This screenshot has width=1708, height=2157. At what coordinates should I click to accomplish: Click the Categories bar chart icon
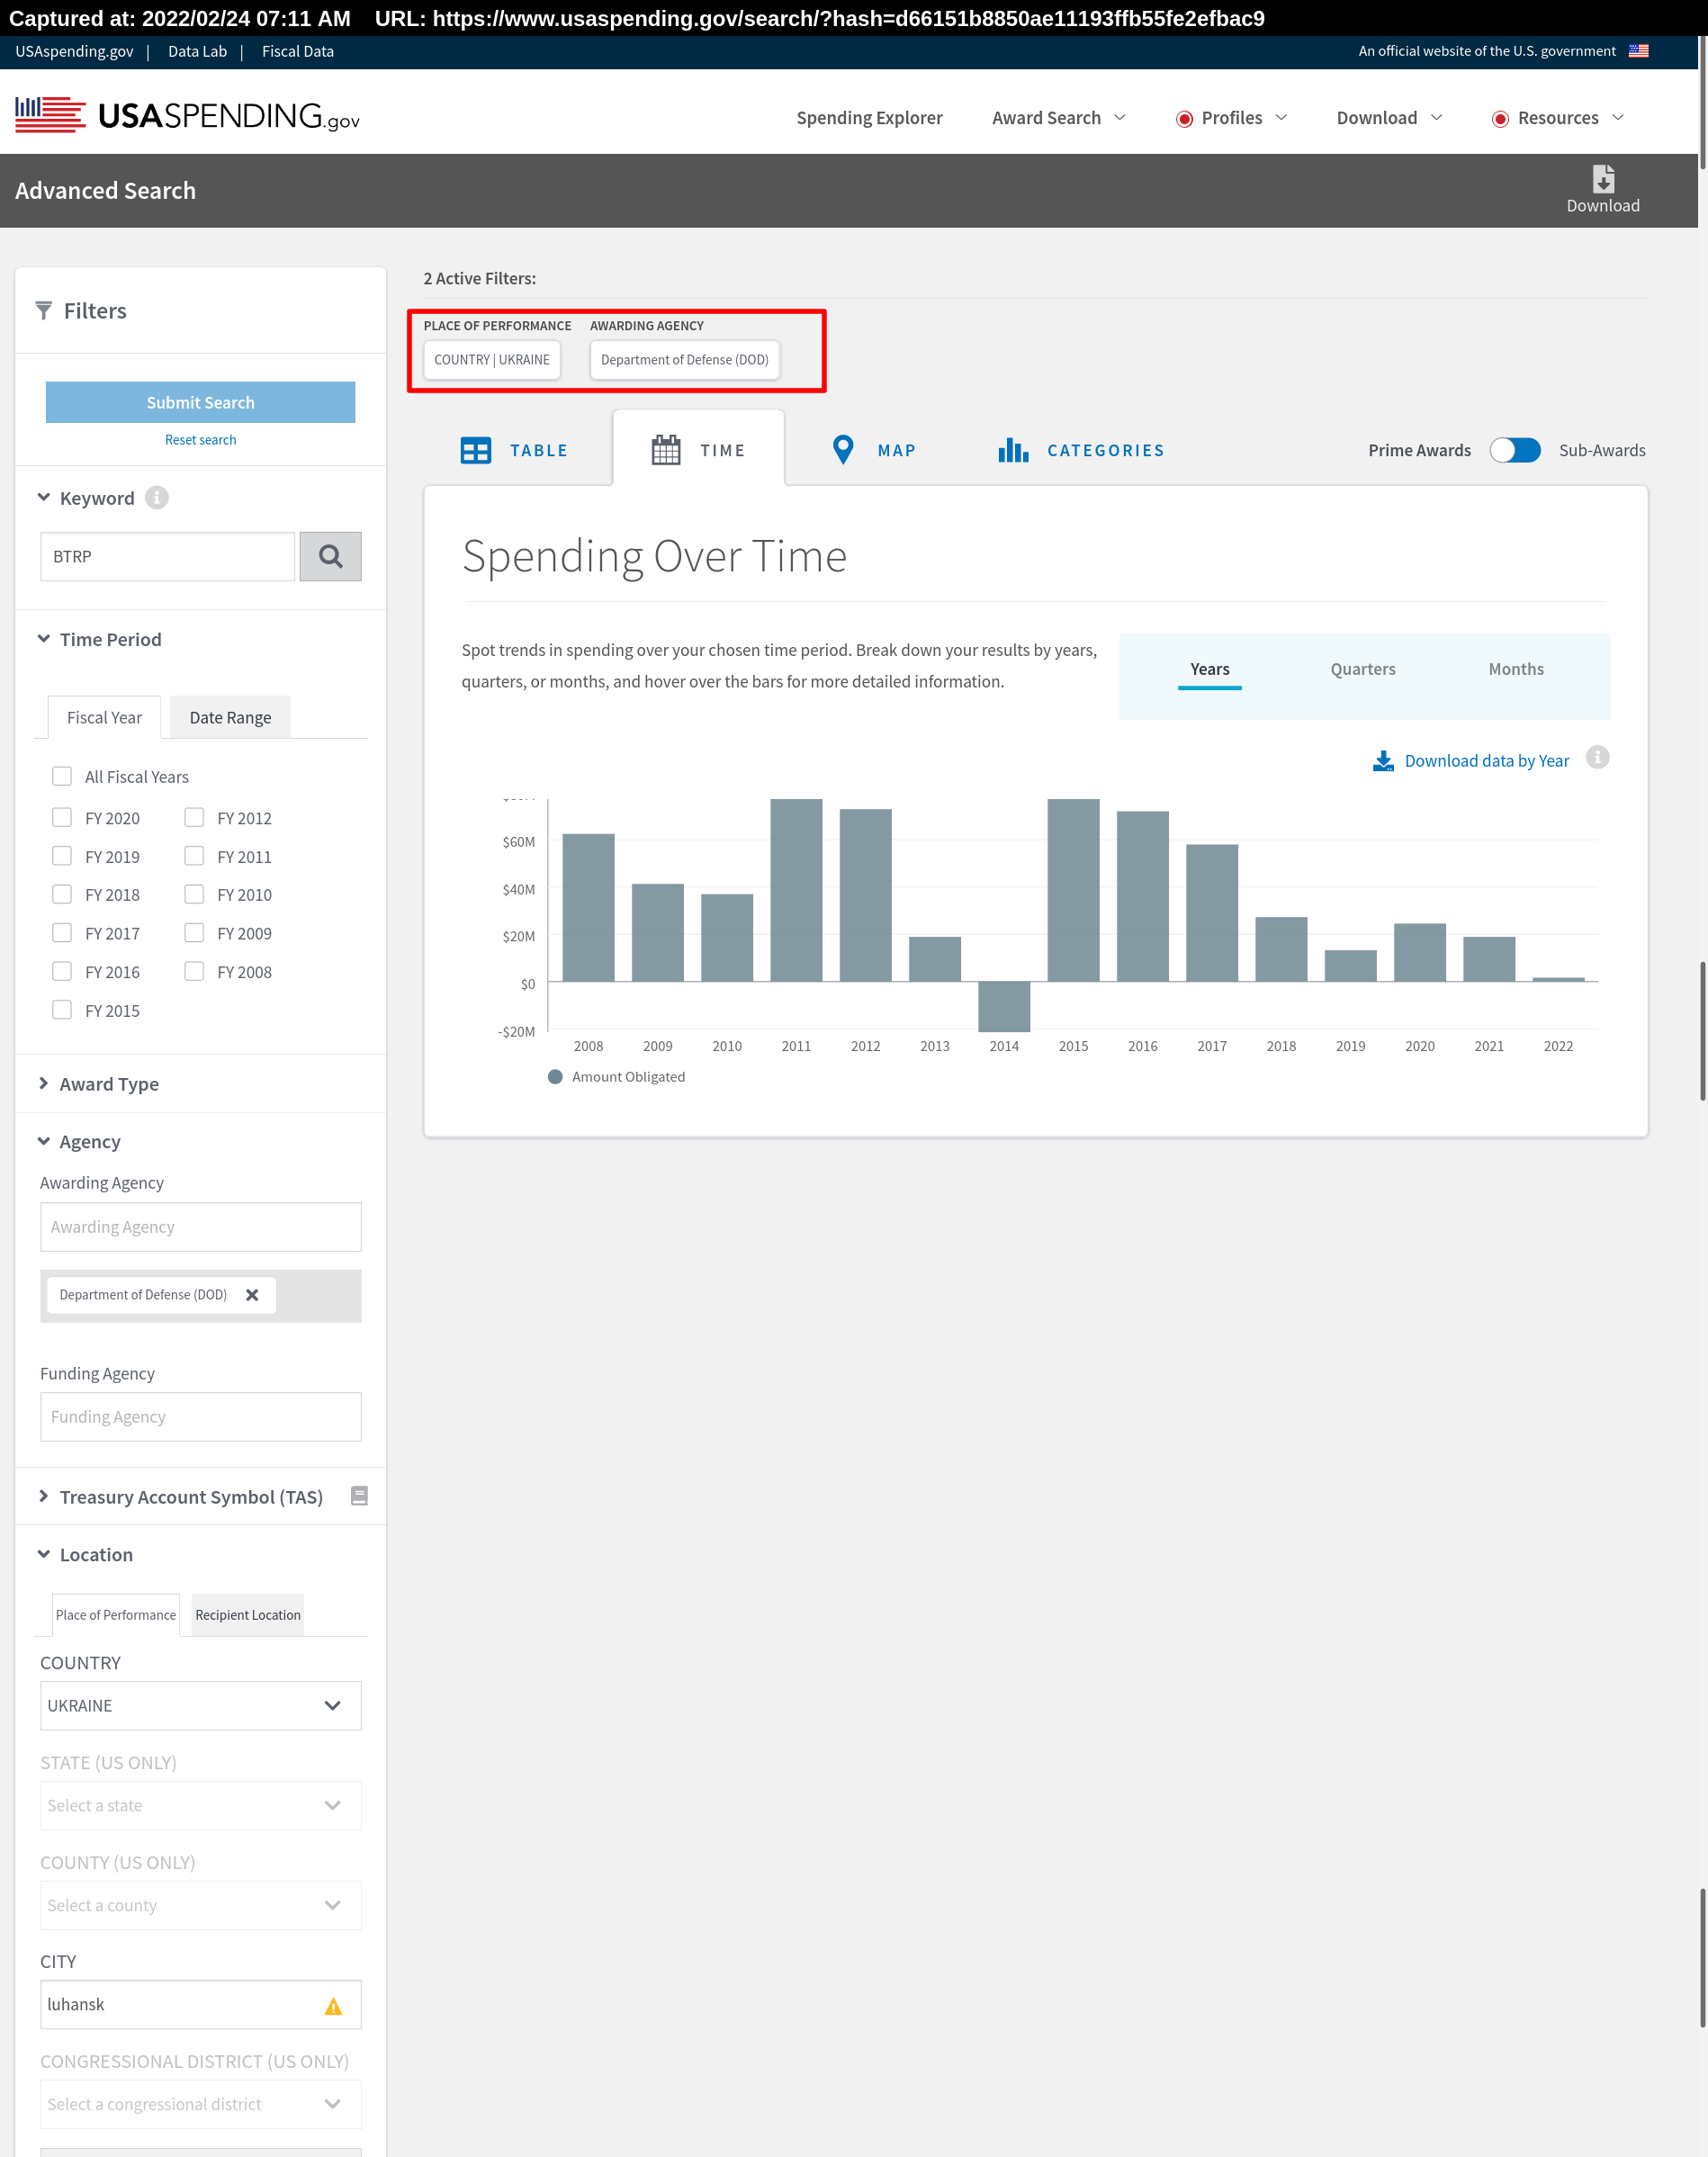pyautogui.click(x=1013, y=450)
